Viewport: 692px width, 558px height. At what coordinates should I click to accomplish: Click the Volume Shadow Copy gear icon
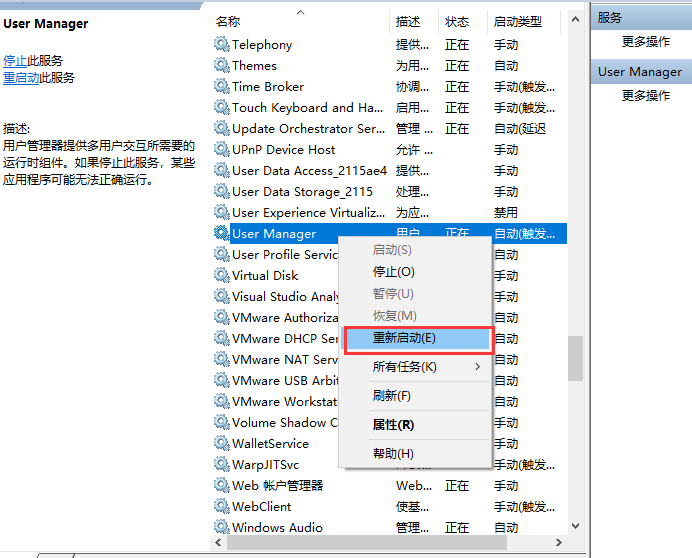[222, 422]
